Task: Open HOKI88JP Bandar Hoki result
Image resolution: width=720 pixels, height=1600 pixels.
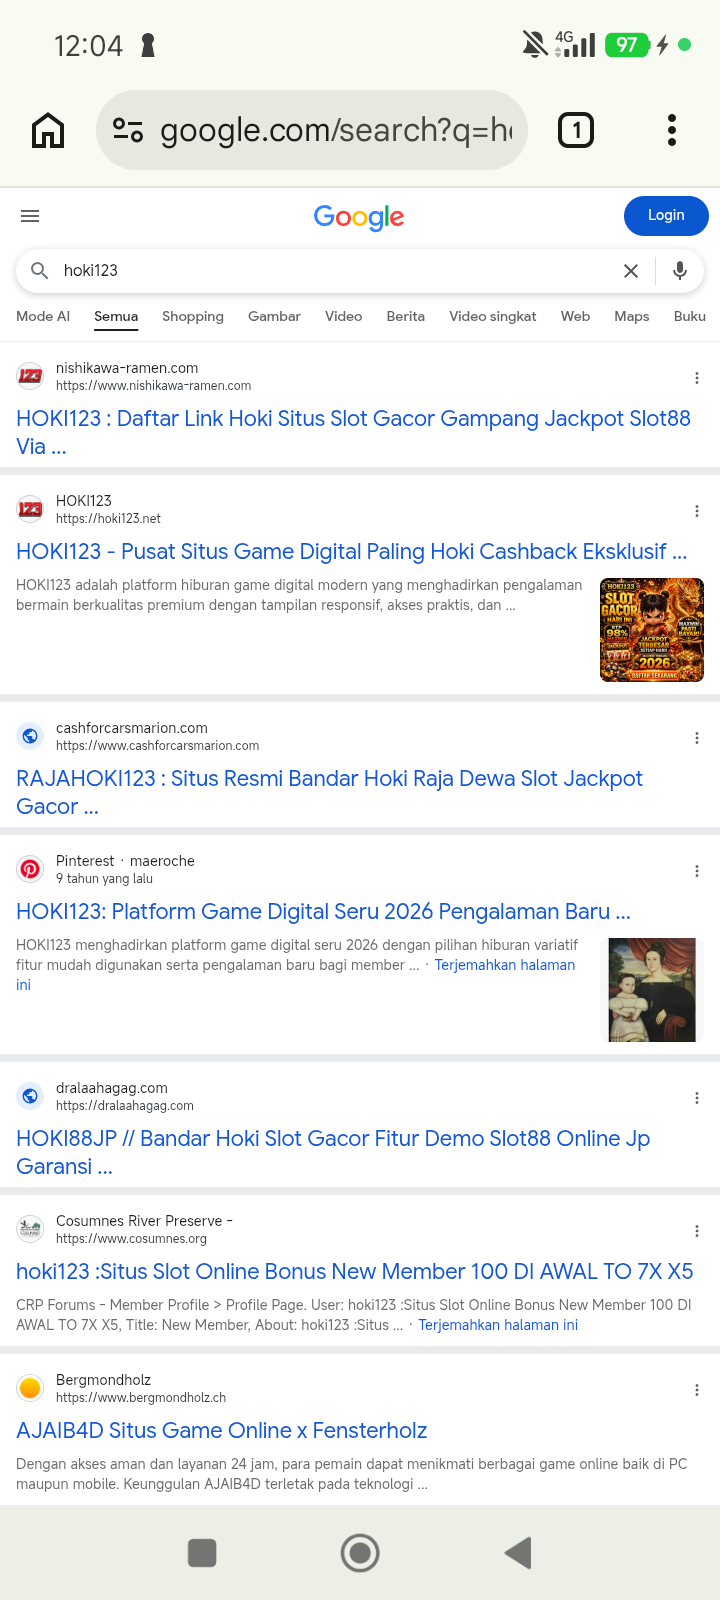Action: (x=333, y=1153)
